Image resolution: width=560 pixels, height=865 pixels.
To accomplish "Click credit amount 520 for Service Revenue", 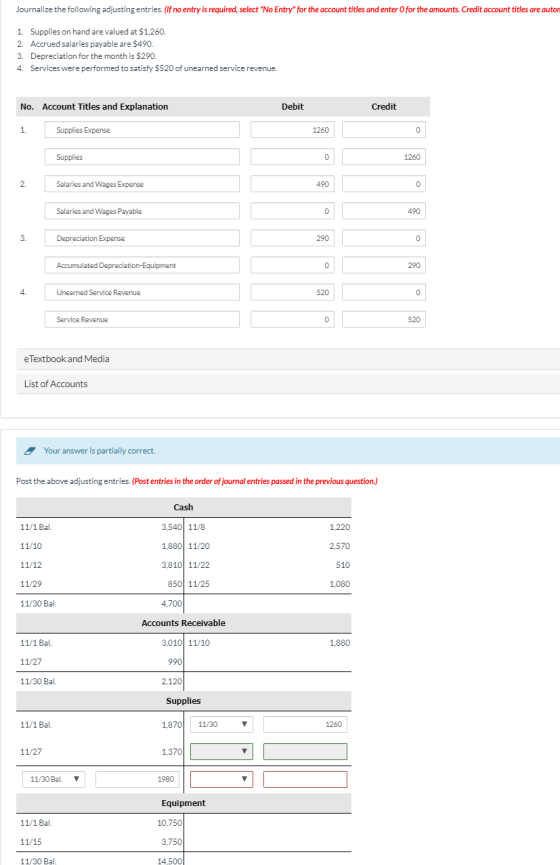I will click(383, 319).
